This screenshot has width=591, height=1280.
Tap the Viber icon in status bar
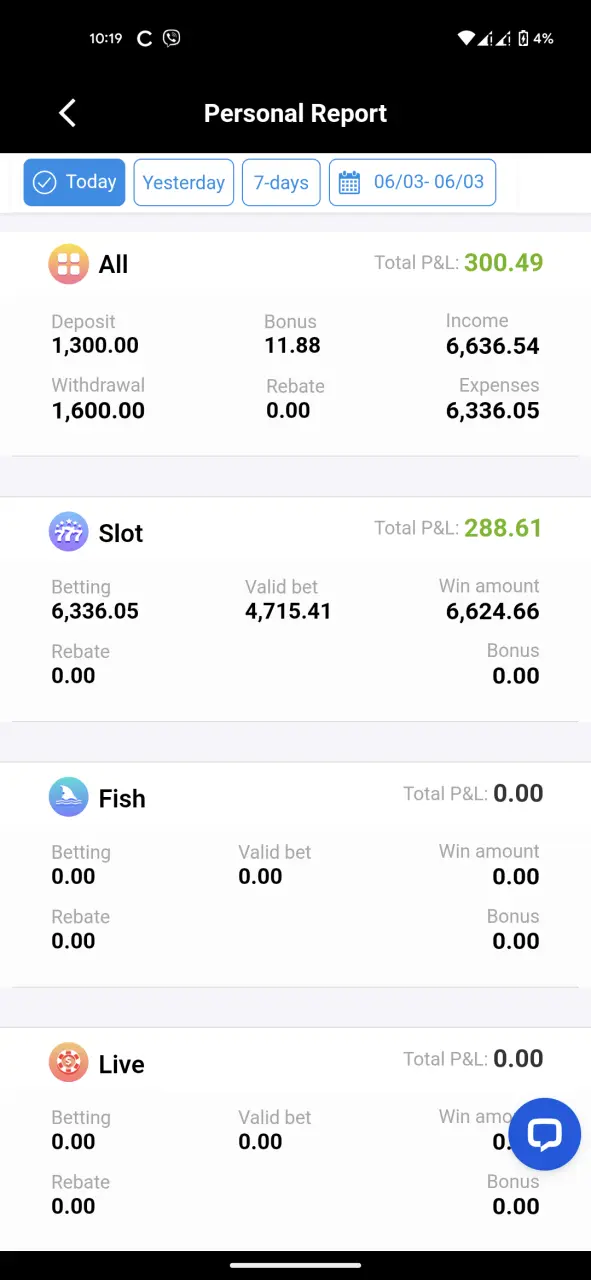[171, 38]
